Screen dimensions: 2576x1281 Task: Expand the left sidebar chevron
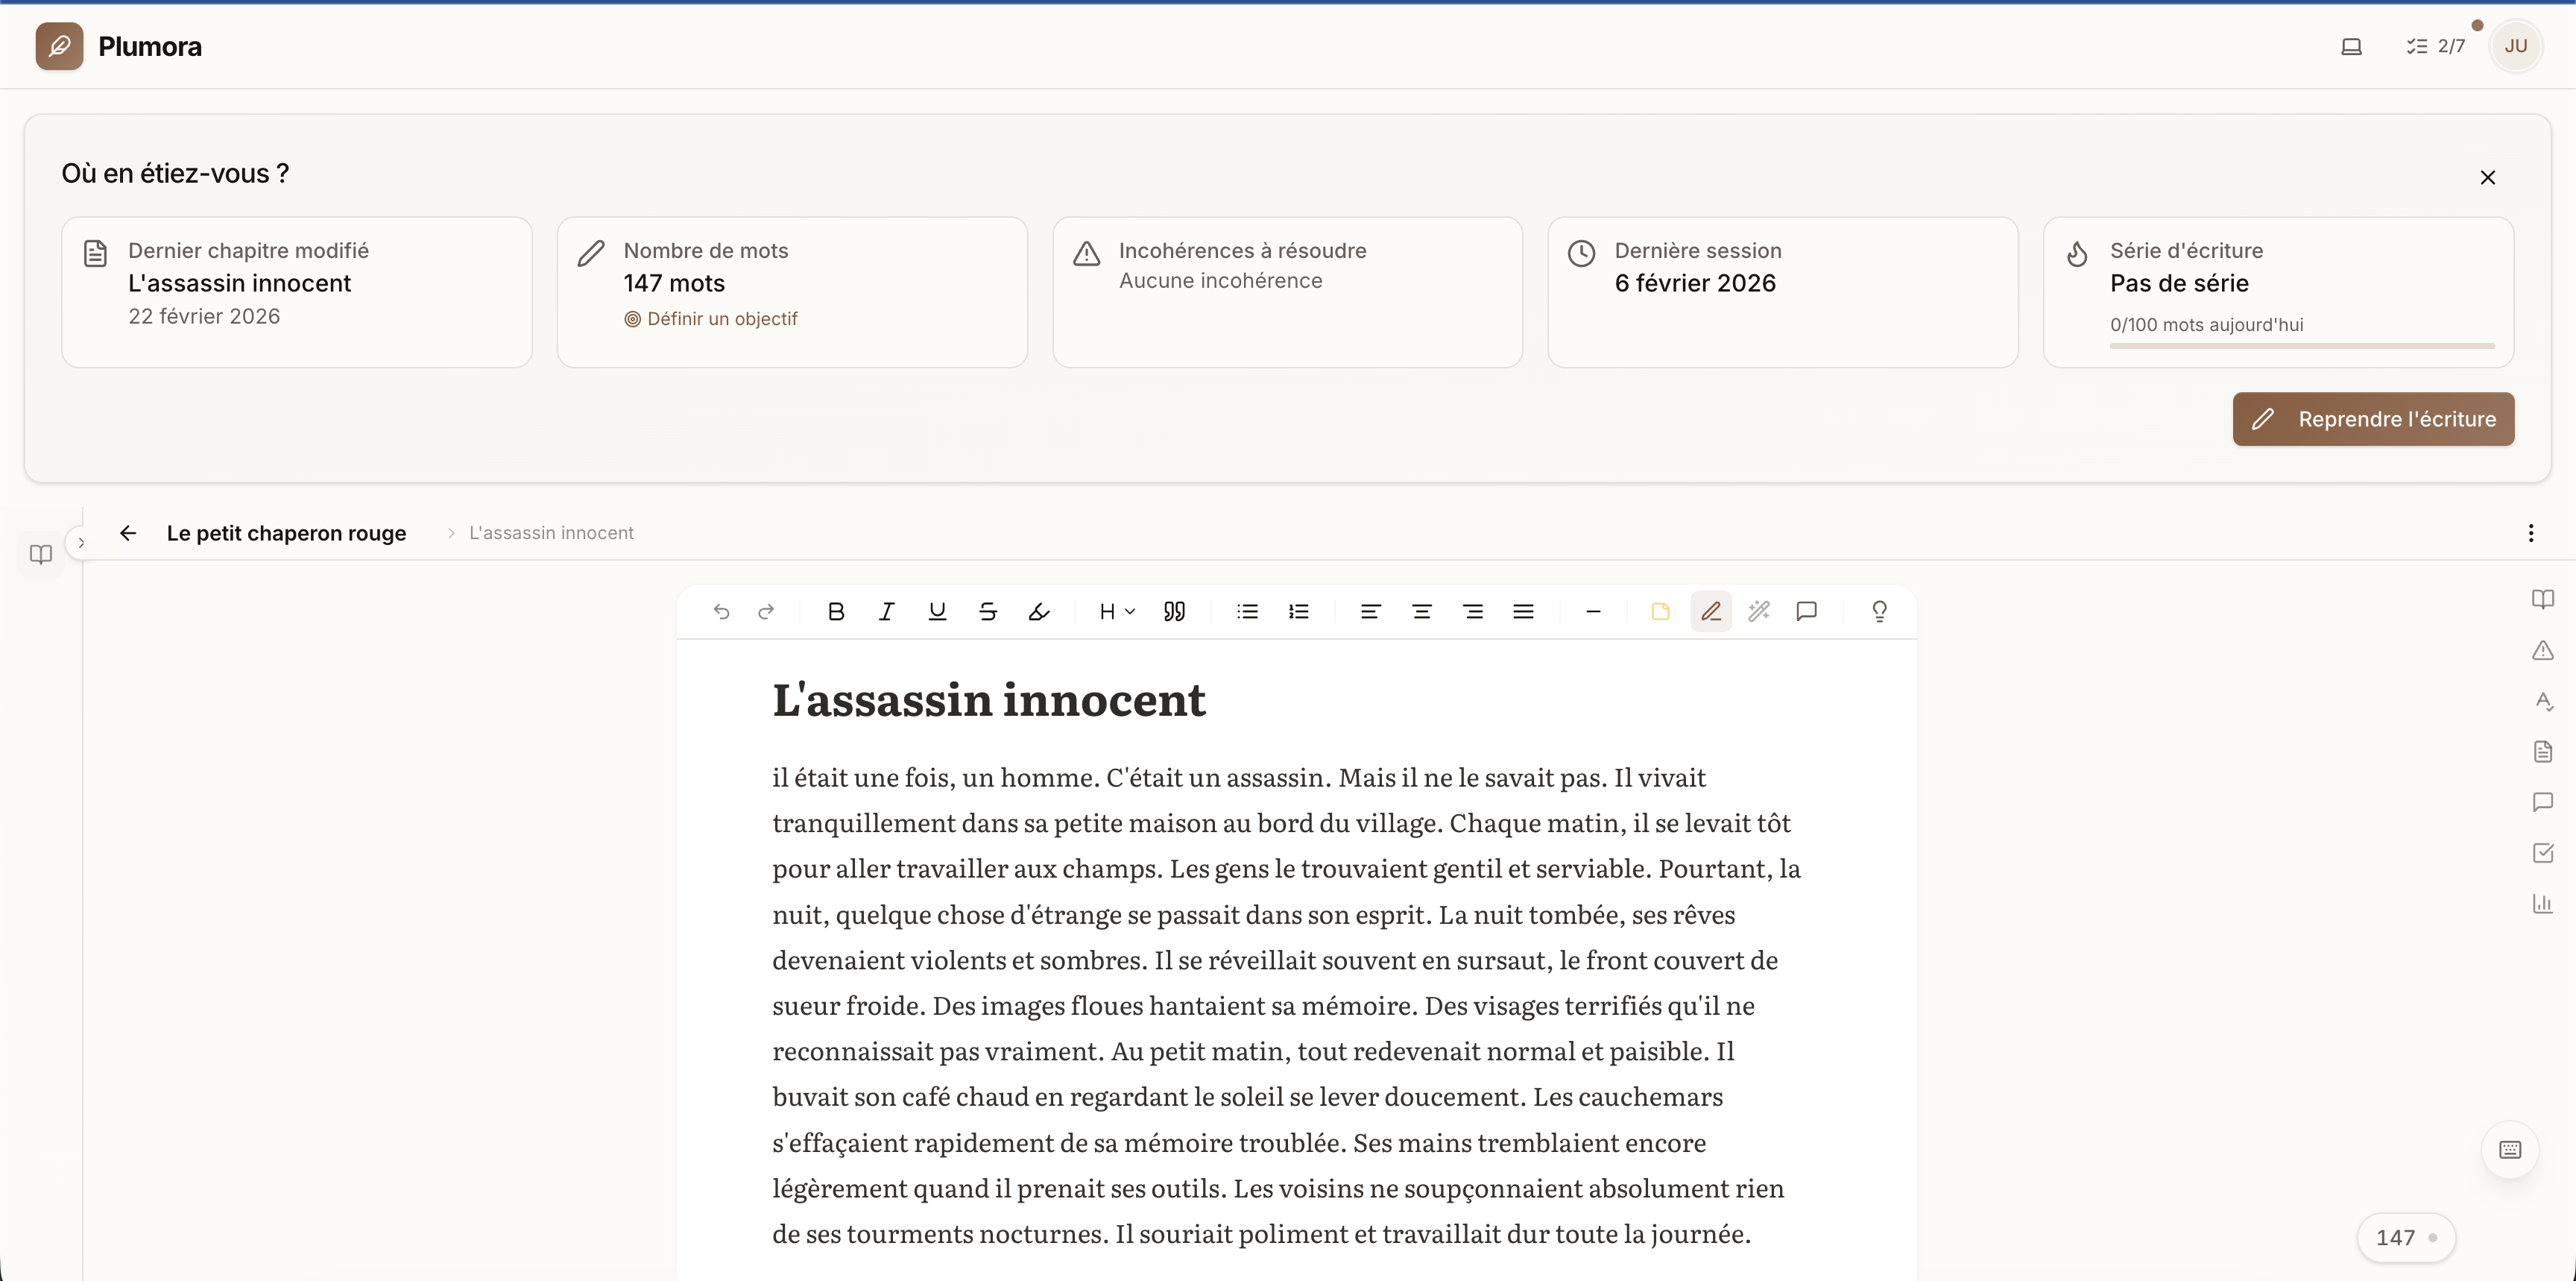pos(81,543)
